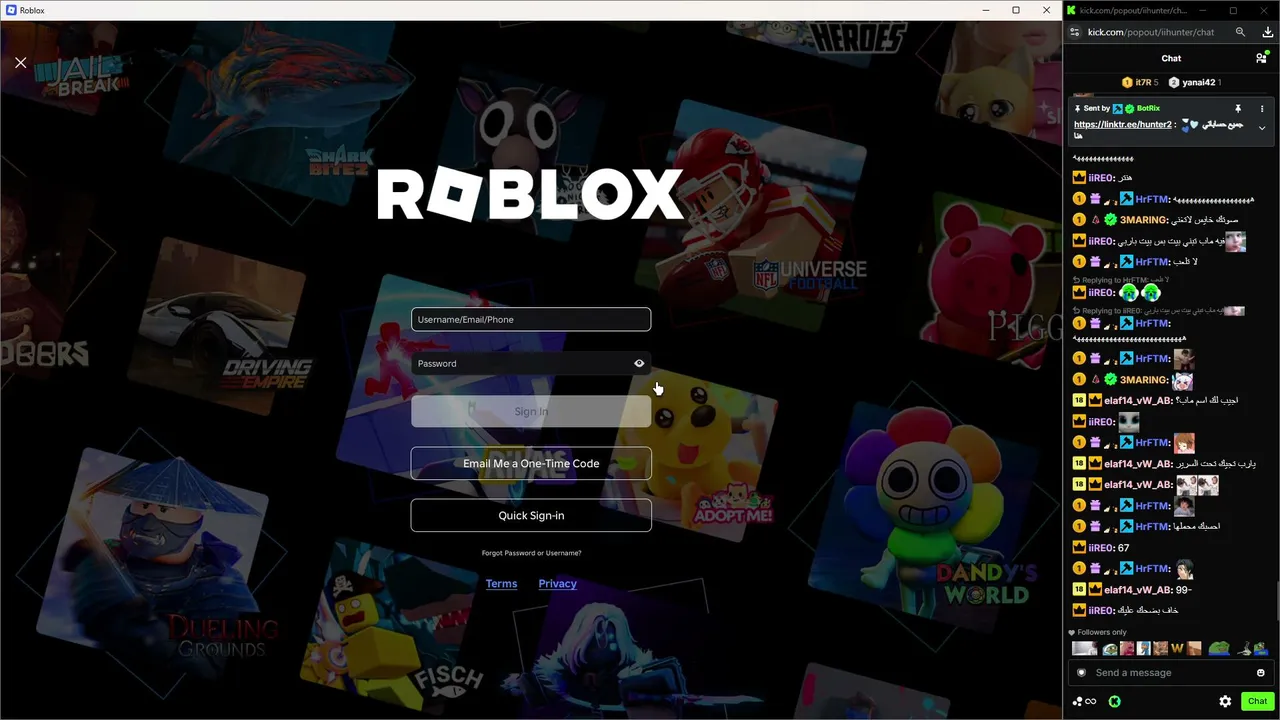
Task: Open pinned message three-dot menu
Action: (x=1262, y=108)
